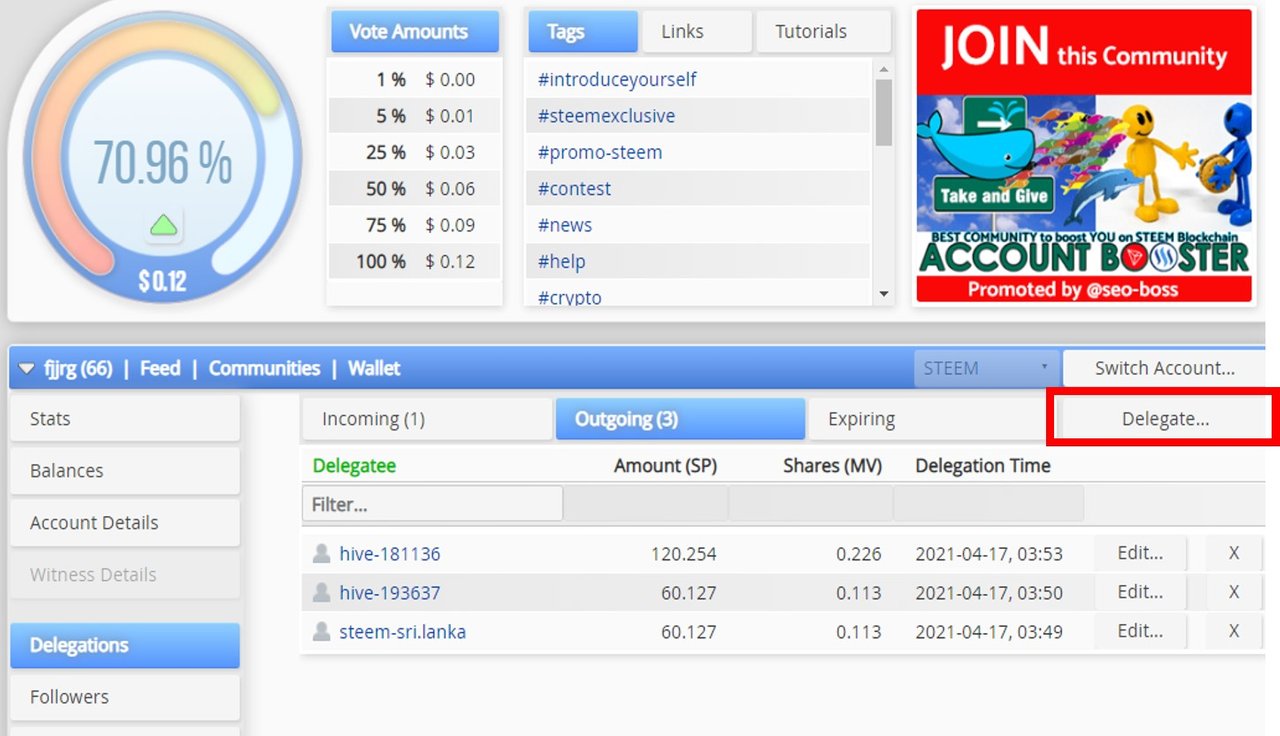Open the STEEM currency dropdown

coord(985,368)
